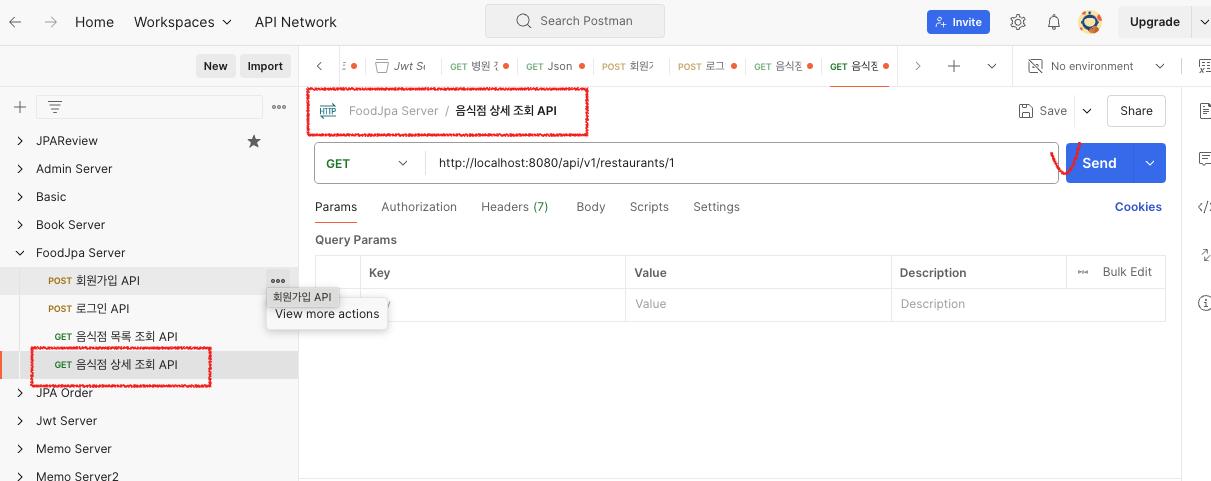This screenshot has width=1211, height=481.
Task: Open a new request tab with plus
Action: point(954,66)
